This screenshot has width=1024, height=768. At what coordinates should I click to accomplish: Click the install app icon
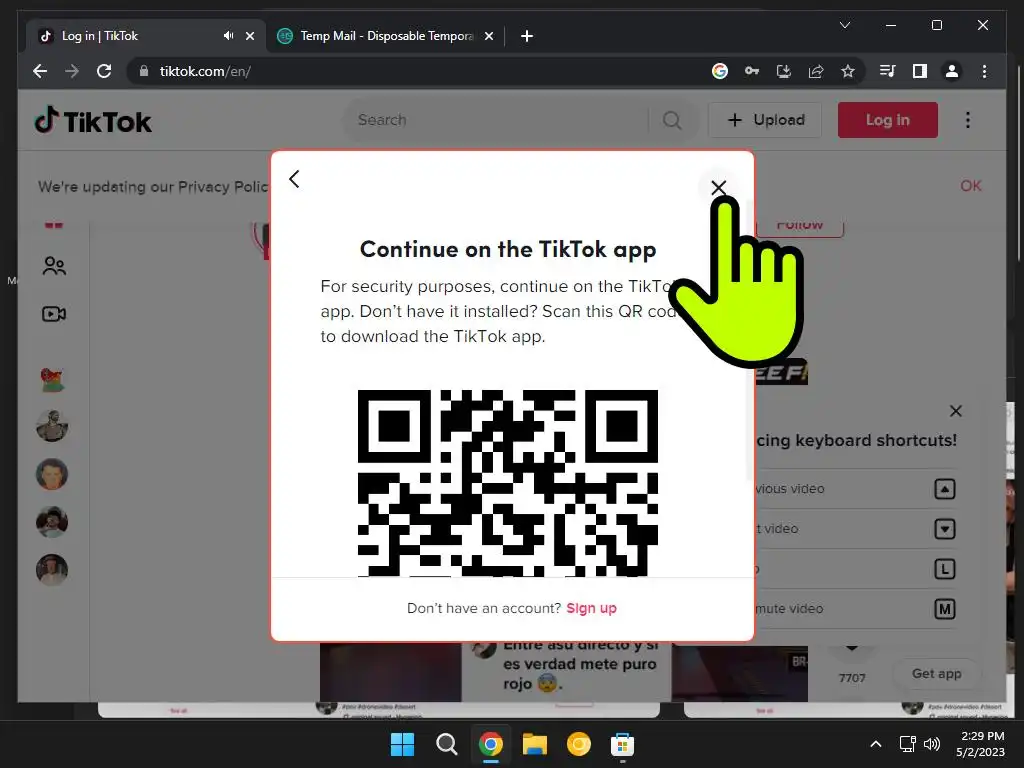(784, 71)
